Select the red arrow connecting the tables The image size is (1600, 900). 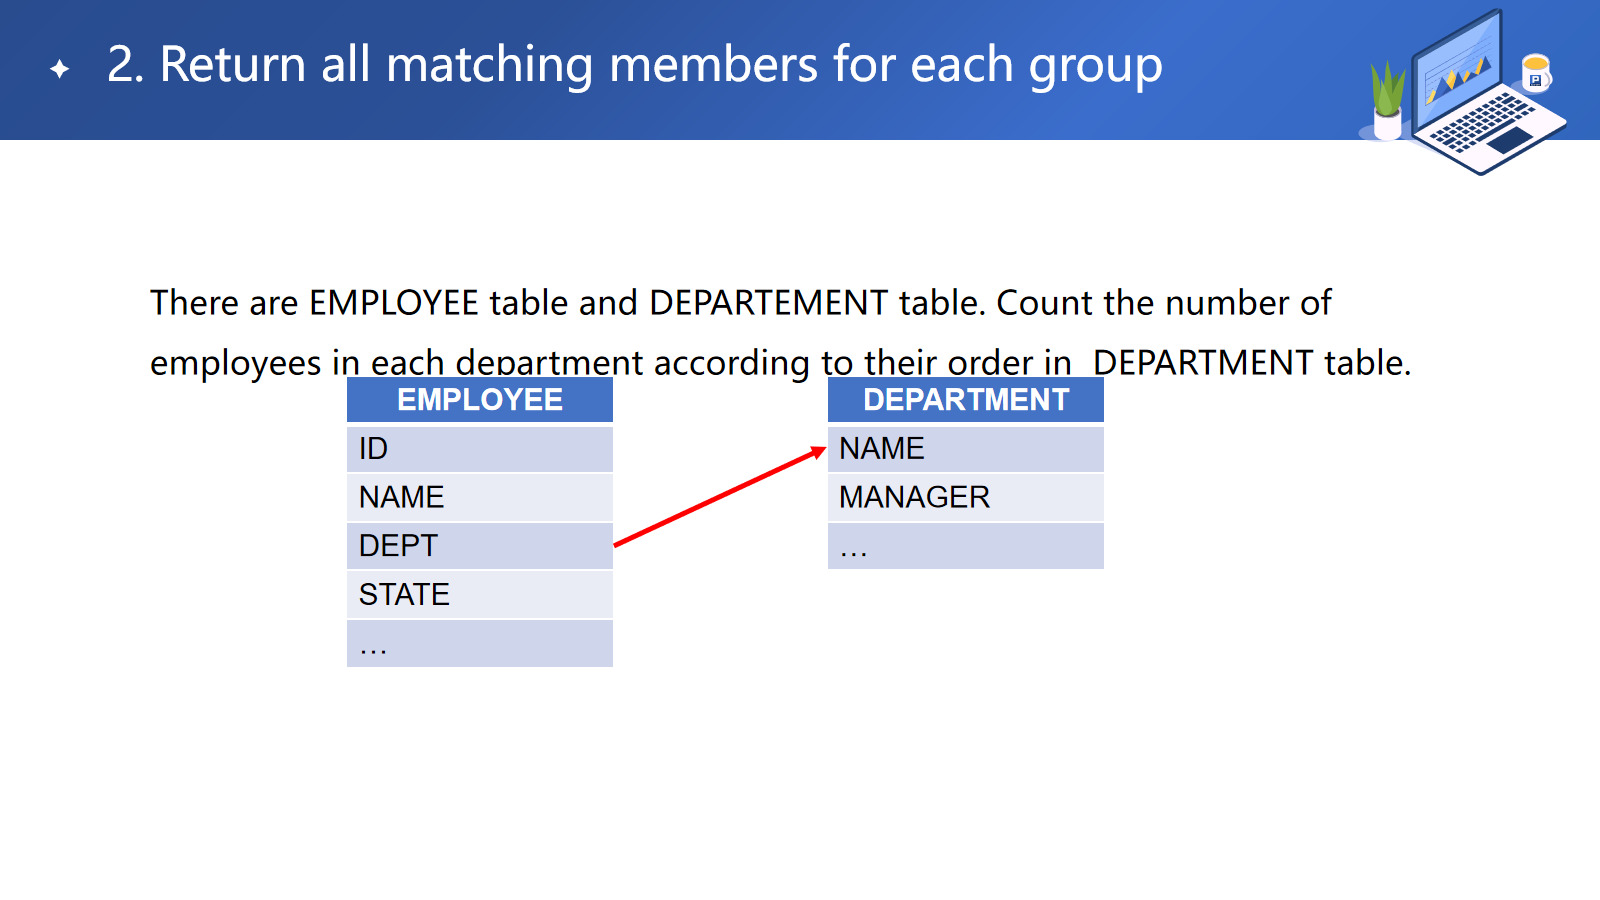719,497
